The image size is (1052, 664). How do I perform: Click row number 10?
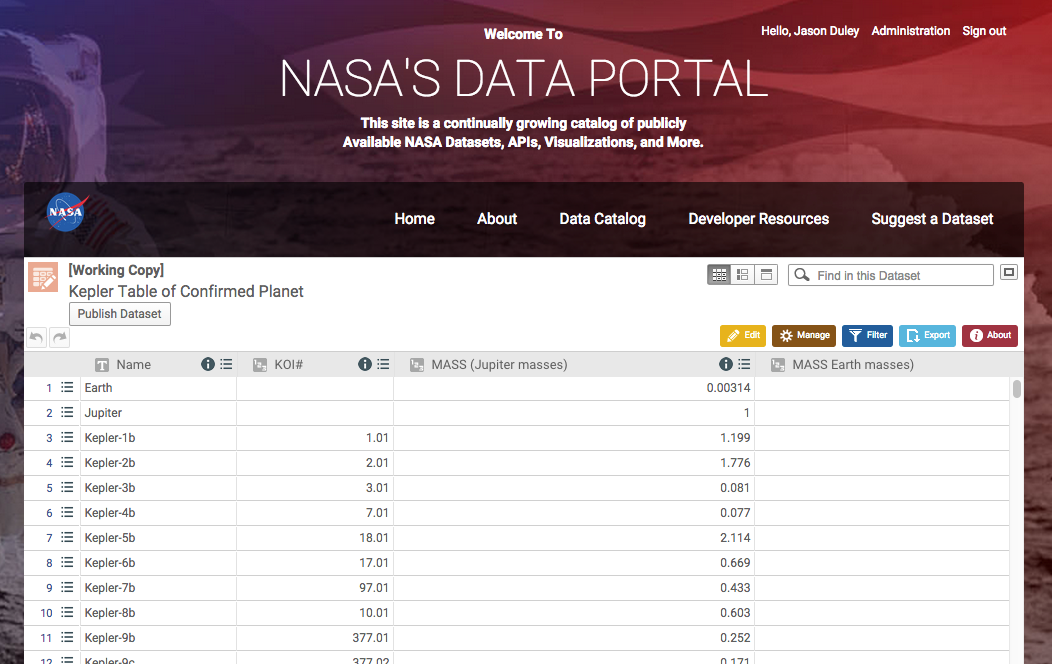46,613
